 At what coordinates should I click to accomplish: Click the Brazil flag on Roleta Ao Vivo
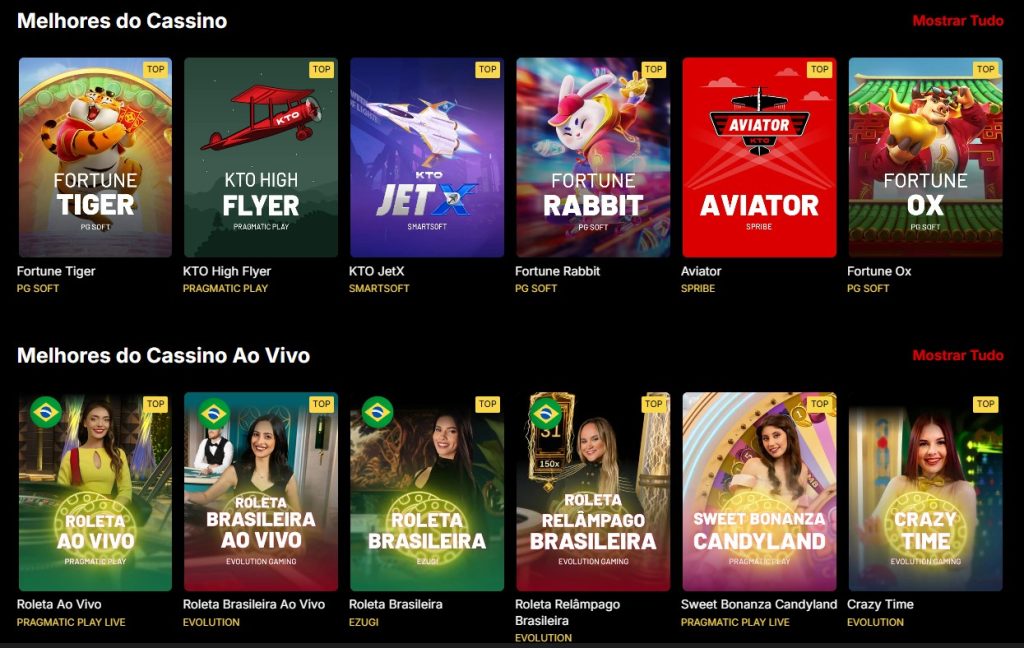click(x=46, y=412)
